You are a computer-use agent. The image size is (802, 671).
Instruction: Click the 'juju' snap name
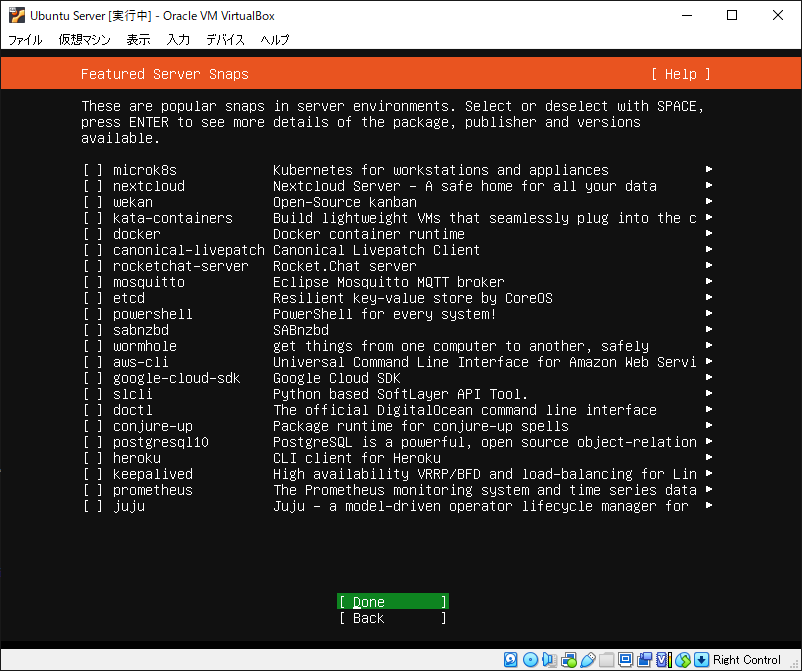129,506
